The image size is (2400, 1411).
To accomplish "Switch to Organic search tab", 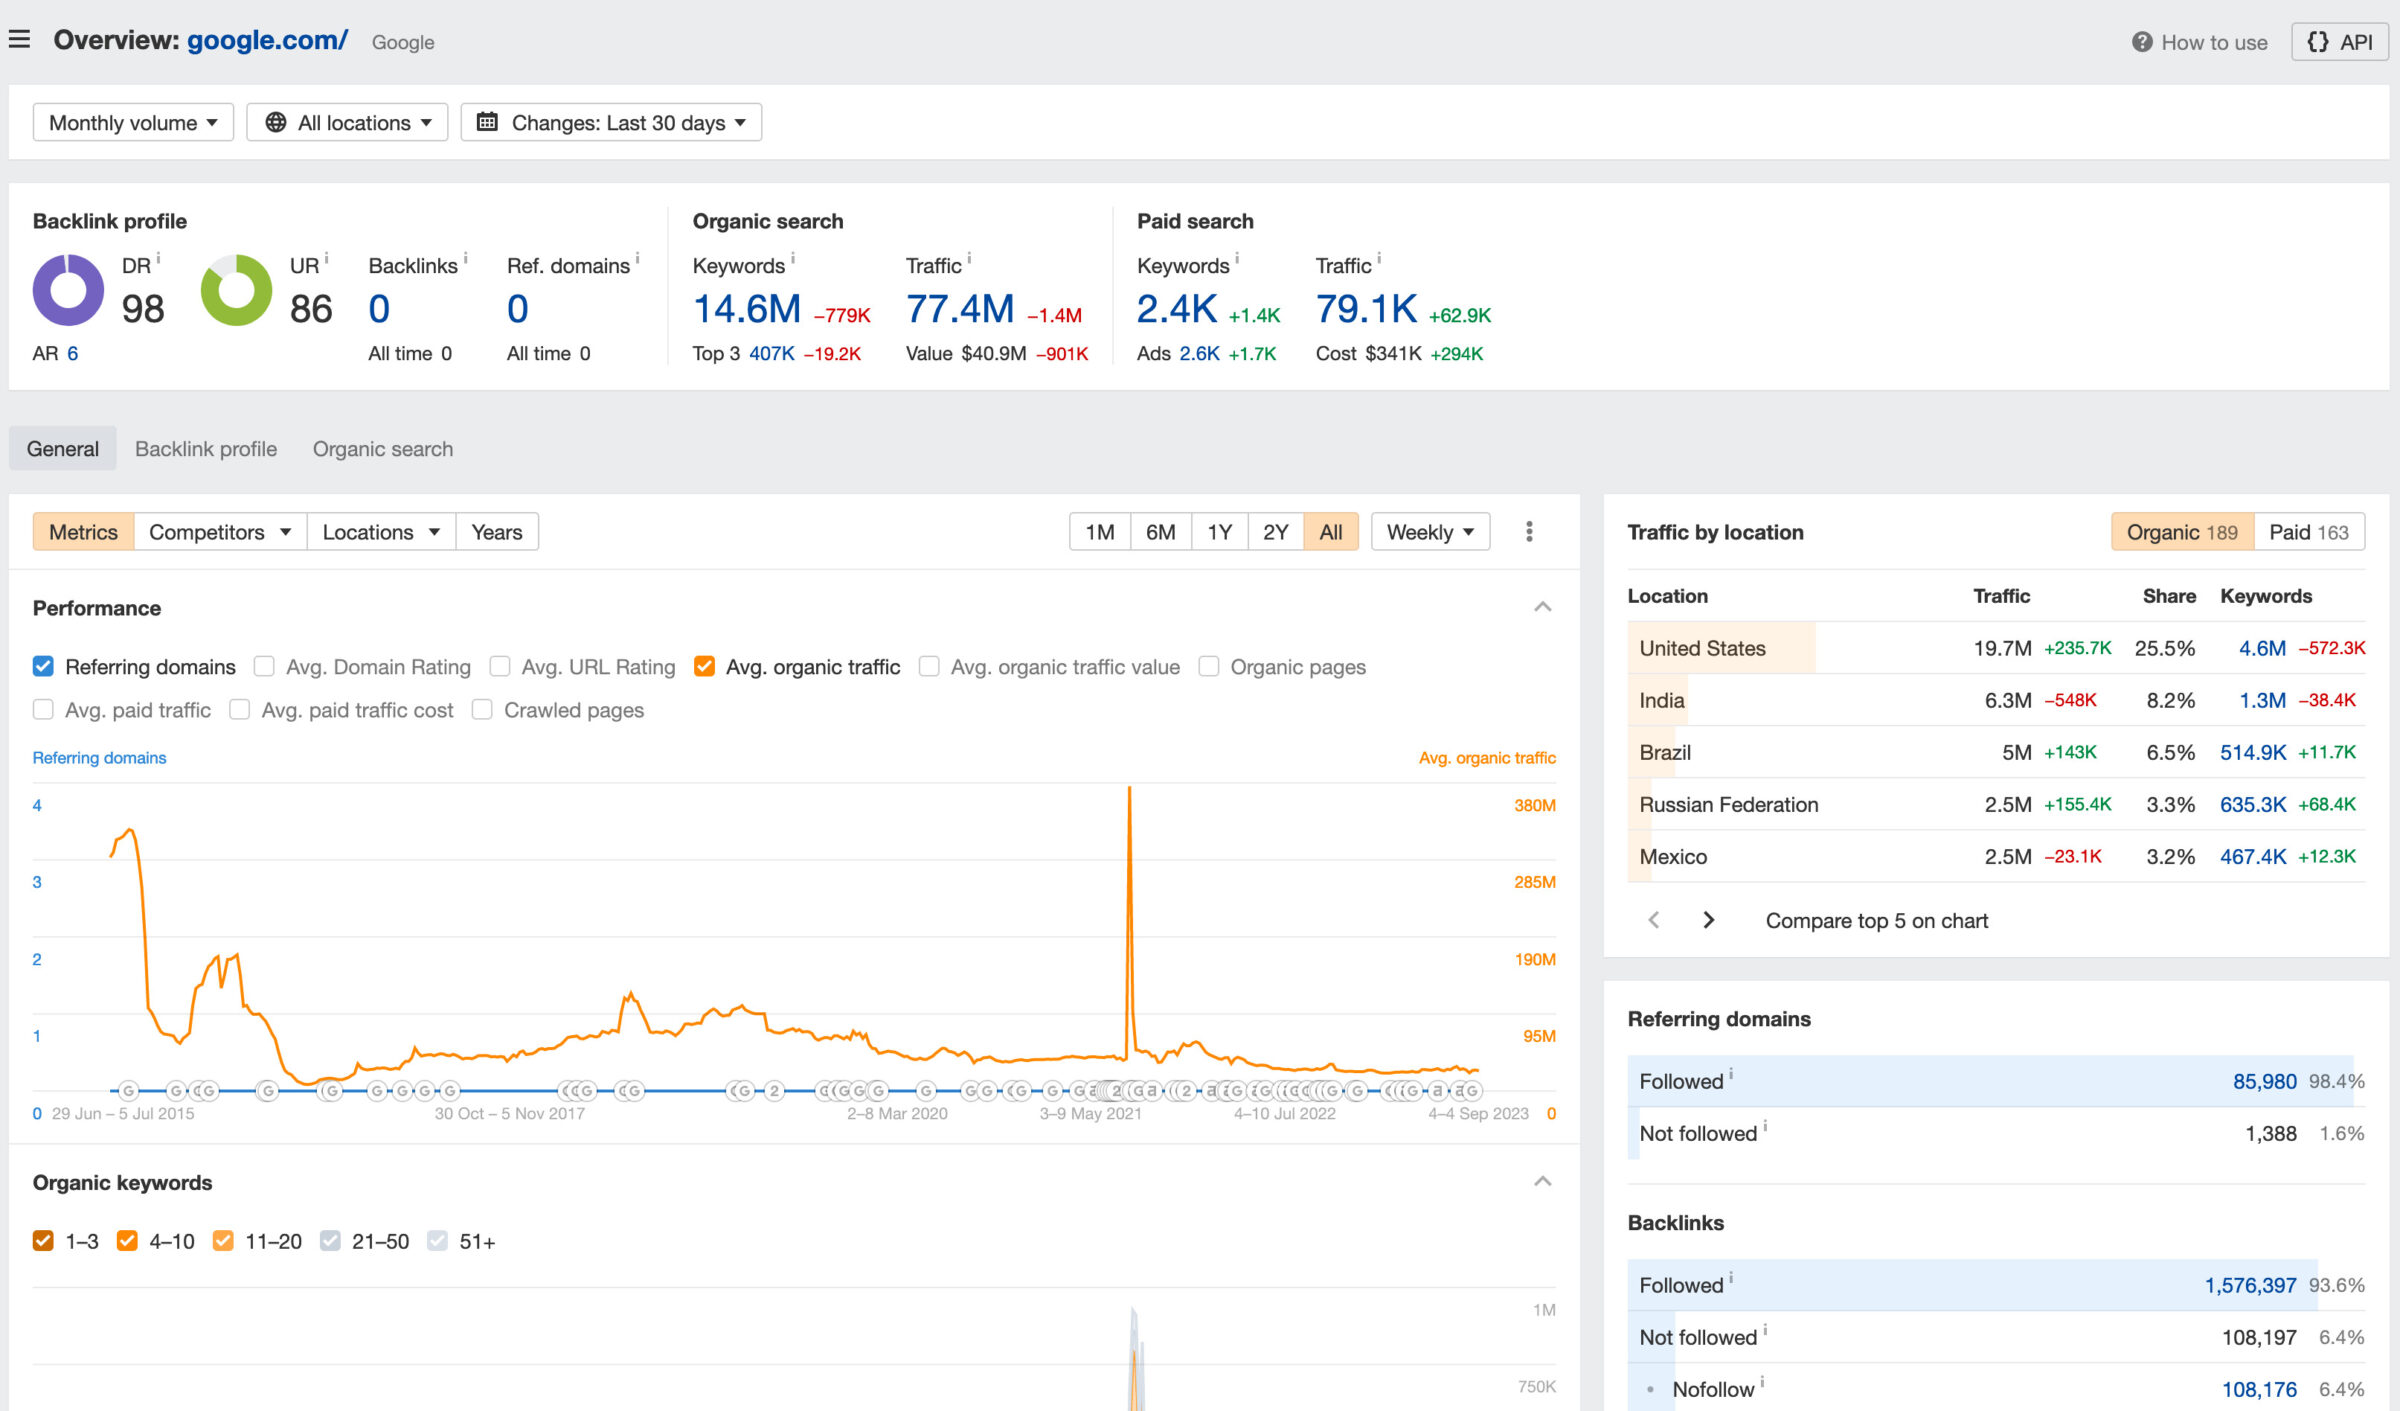I will (383, 448).
